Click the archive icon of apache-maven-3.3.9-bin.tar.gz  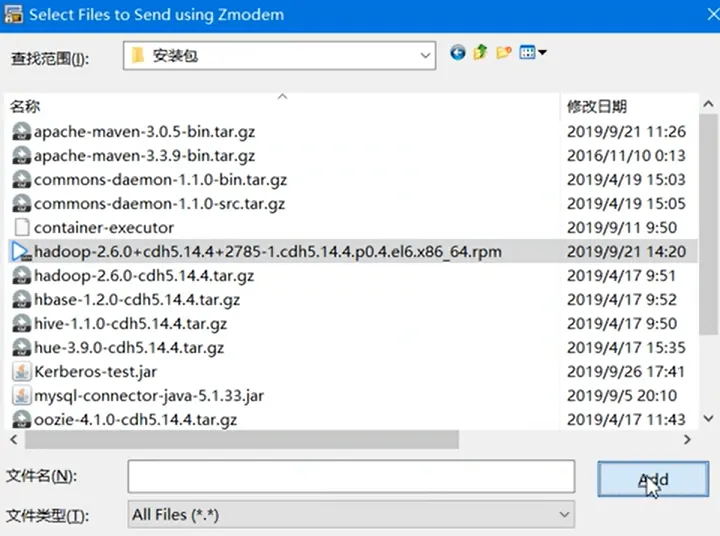tap(22, 156)
